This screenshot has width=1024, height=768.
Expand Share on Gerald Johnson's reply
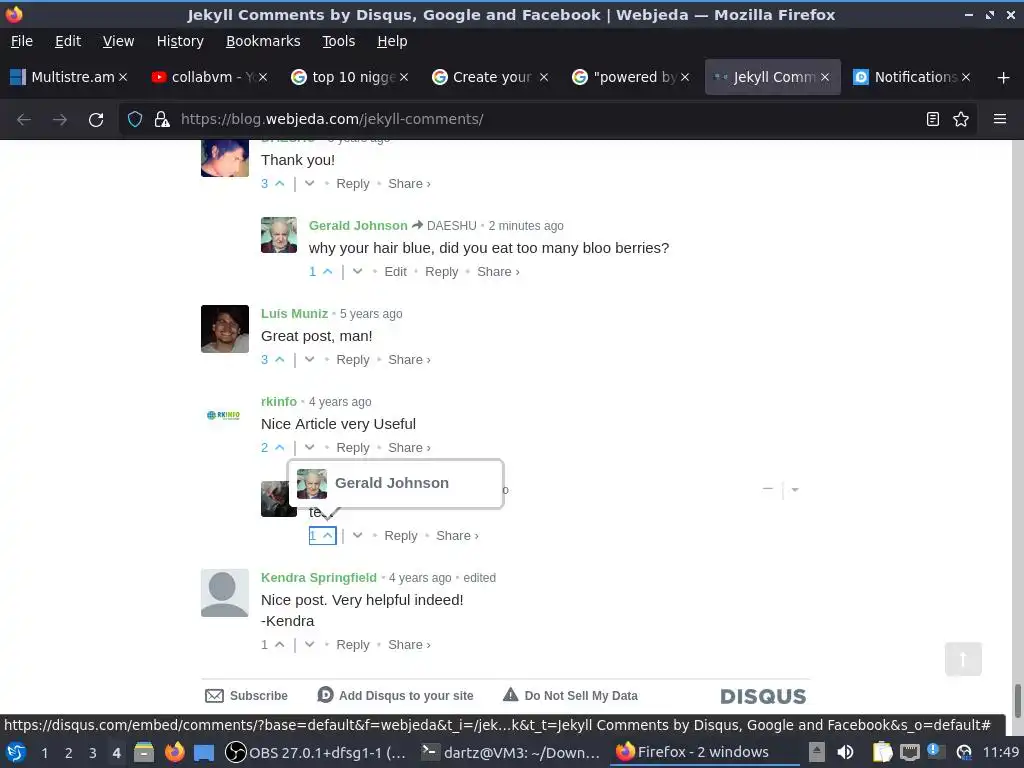[x=498, y=272]
